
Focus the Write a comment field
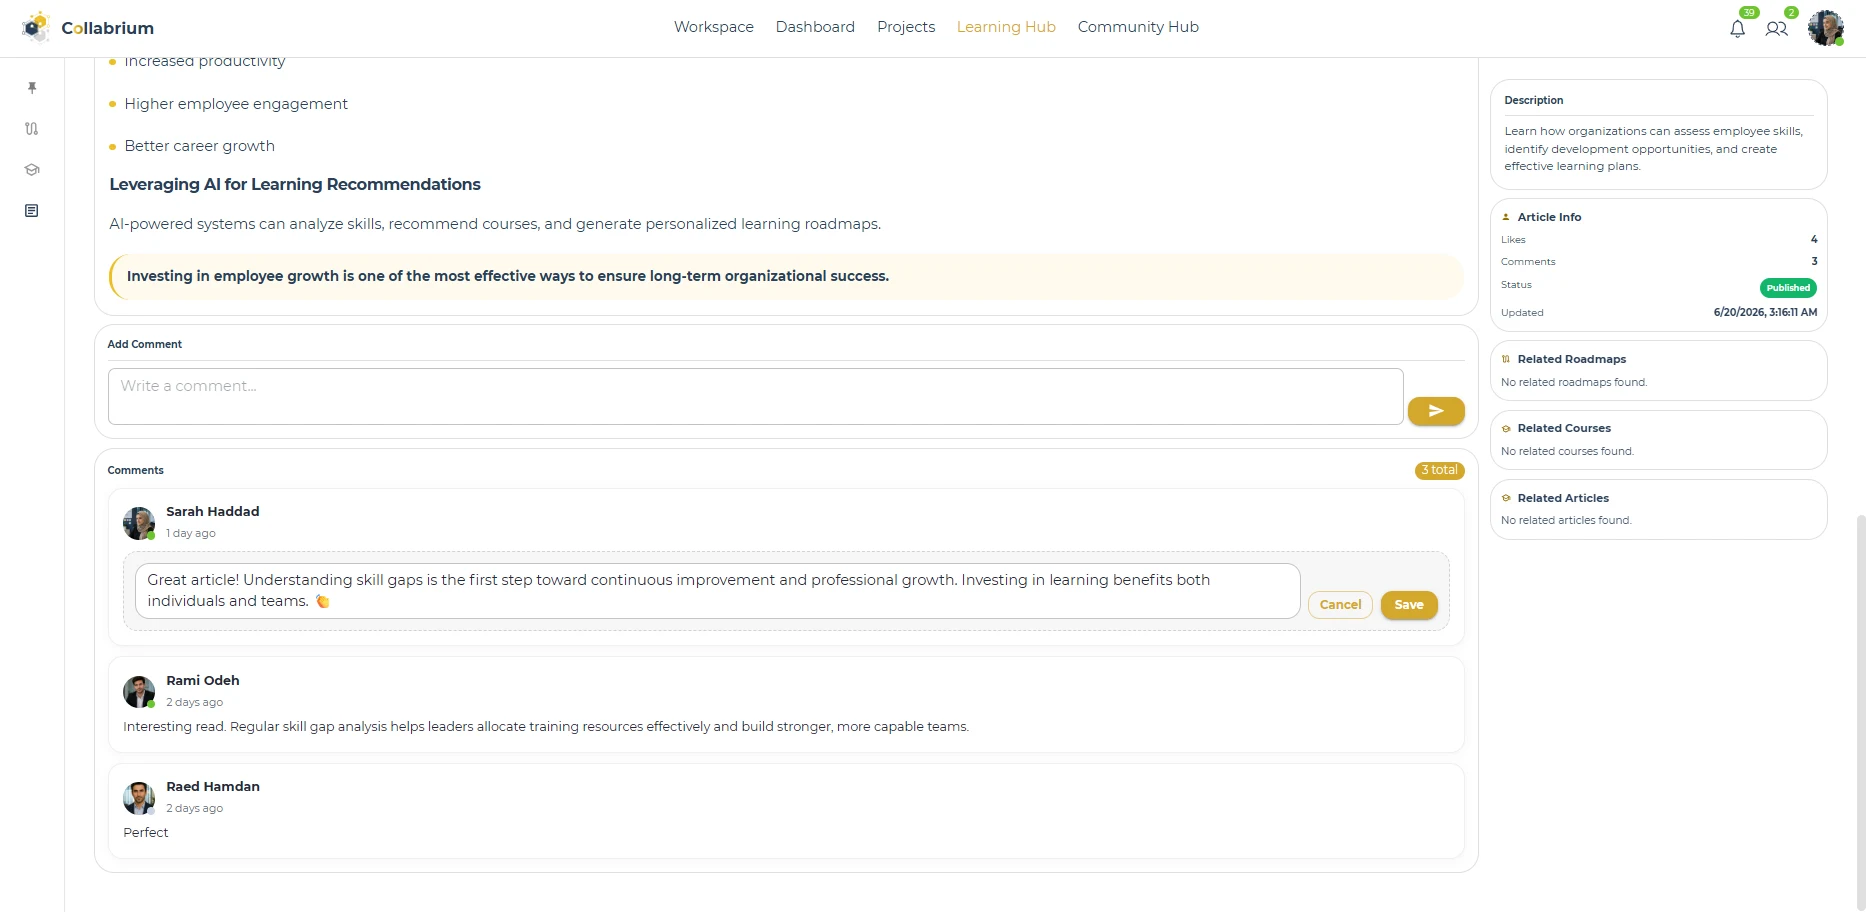pyautogui.click(x=756, y=396)
